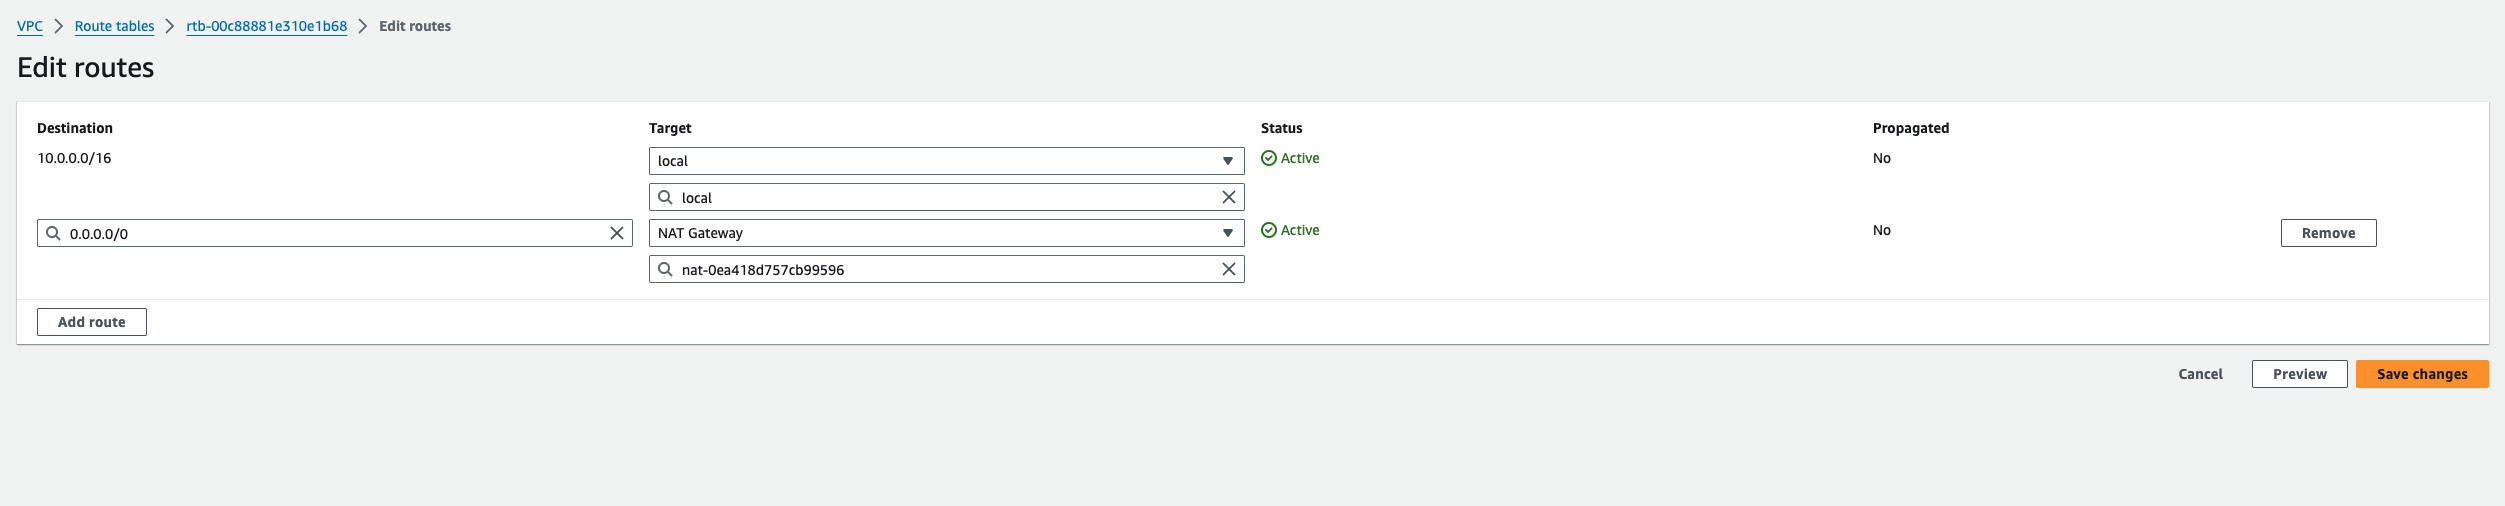Open the local target dropdown
The height and width of the screenshot is (506, 2505).
(946, 161)
